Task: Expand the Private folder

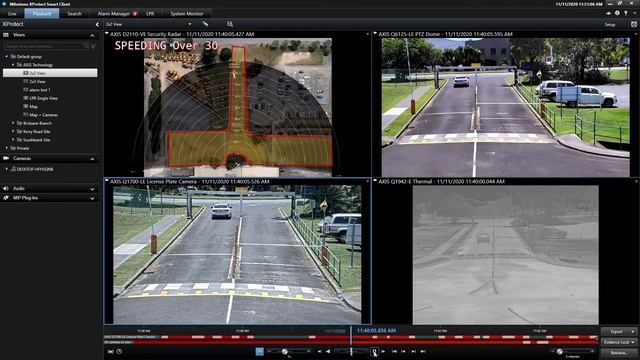Action: pyautogui.click(x=7, y=148)
